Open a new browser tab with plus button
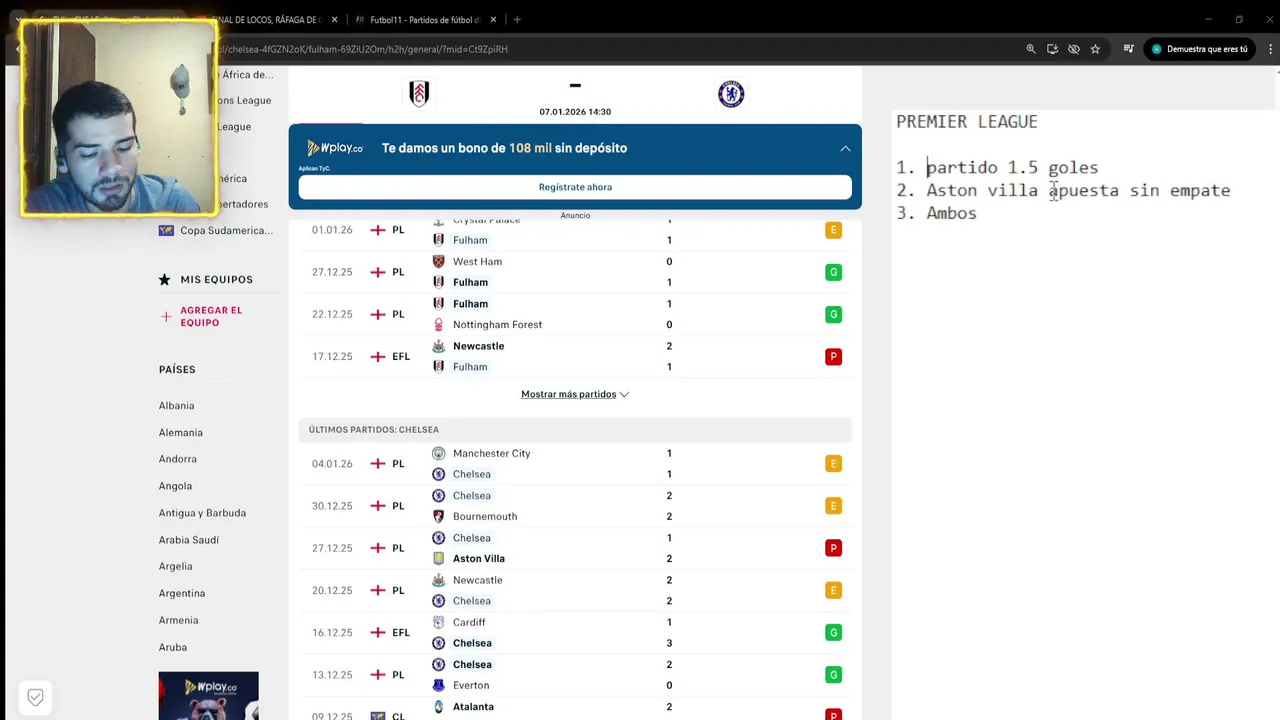The height and width of the screenshot is (720, 1280). tap(517, 19)
